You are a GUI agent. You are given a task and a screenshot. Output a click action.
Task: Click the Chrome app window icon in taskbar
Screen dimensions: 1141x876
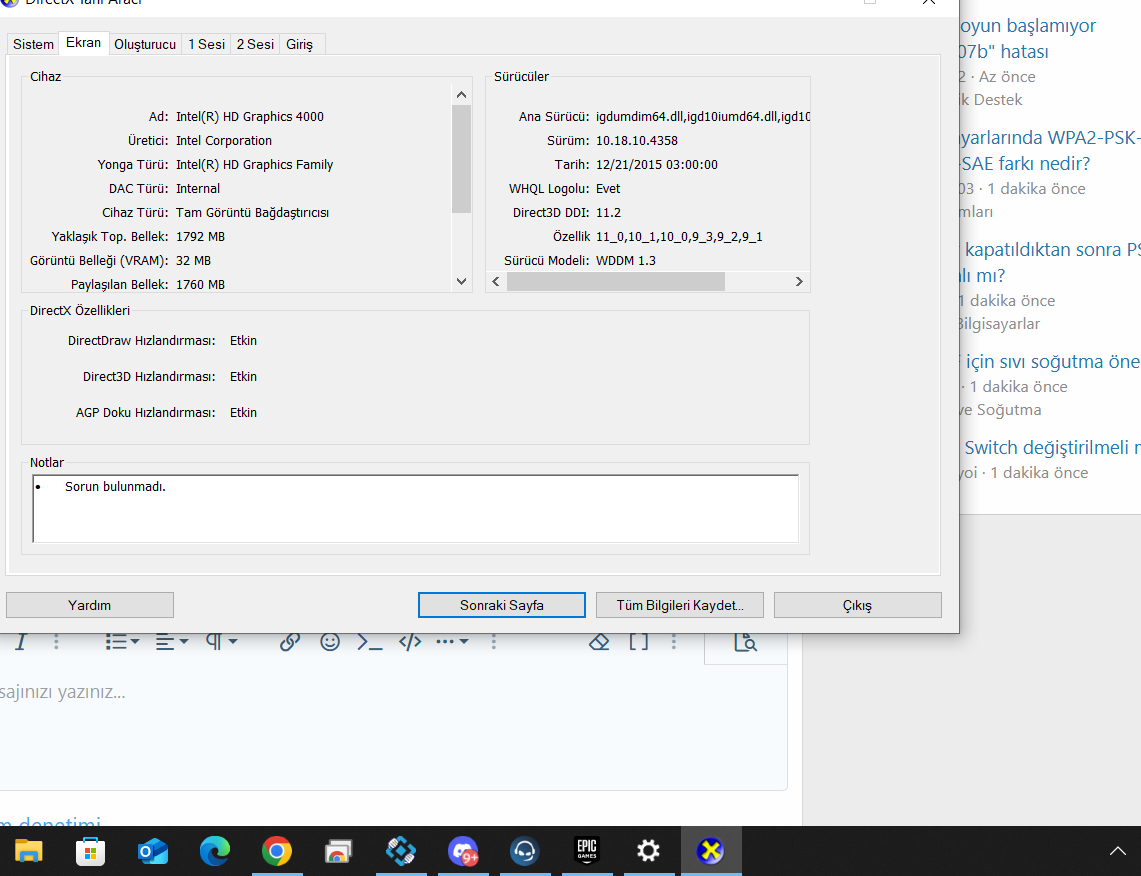338,851
